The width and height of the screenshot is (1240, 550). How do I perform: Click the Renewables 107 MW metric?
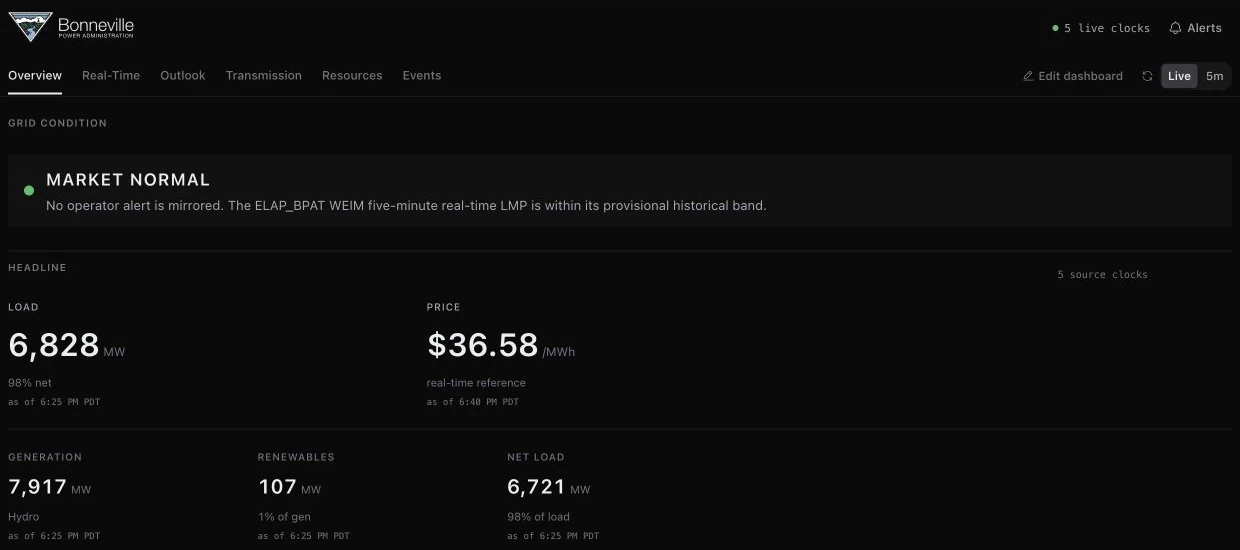(x=290, y=488)
